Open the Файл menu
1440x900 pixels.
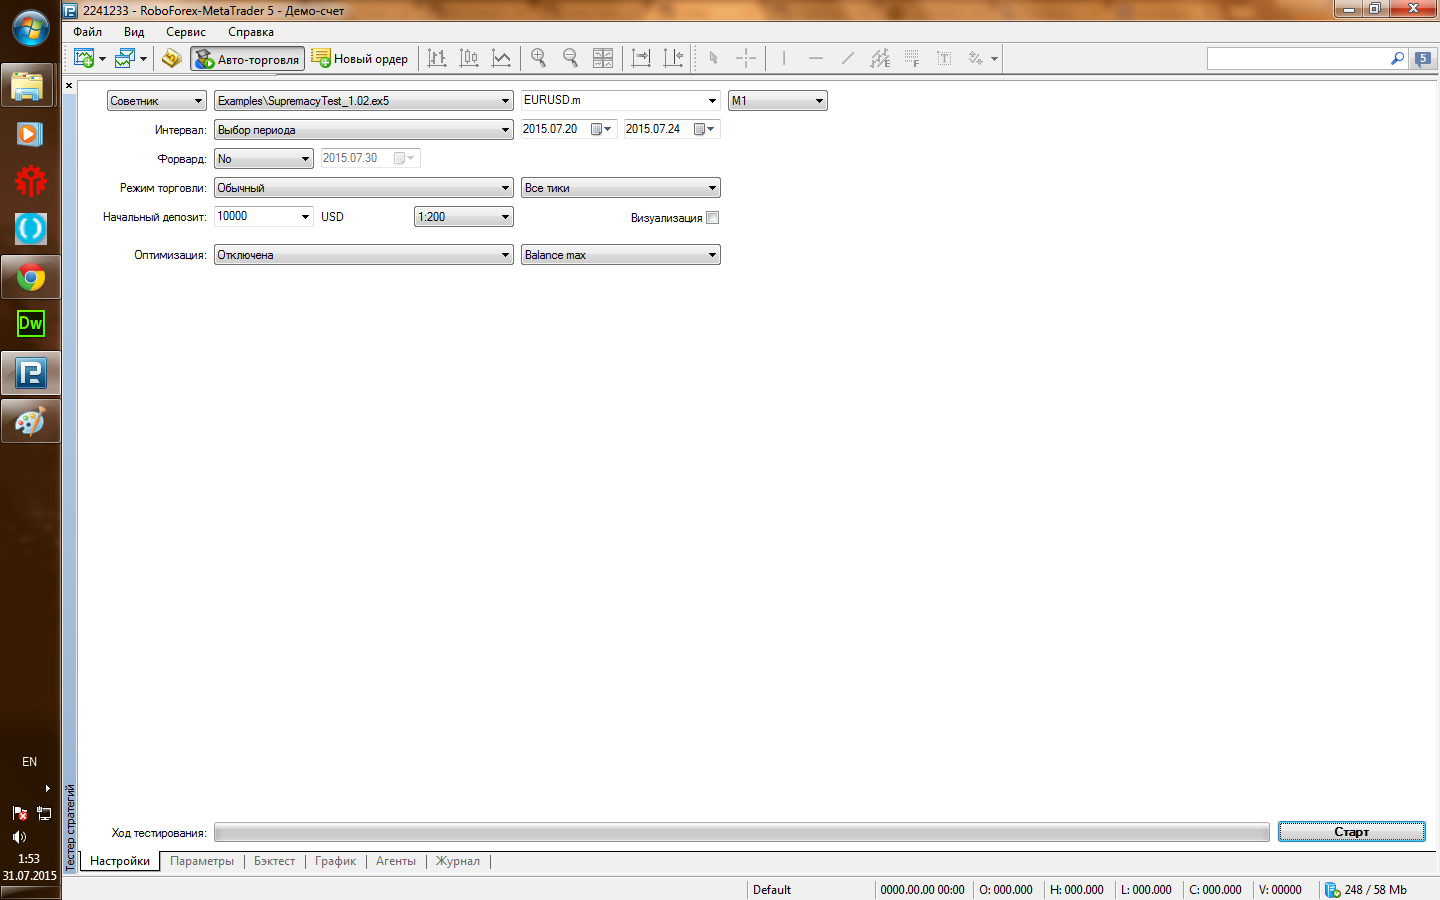pyautogui.click(x=88, y=32)
